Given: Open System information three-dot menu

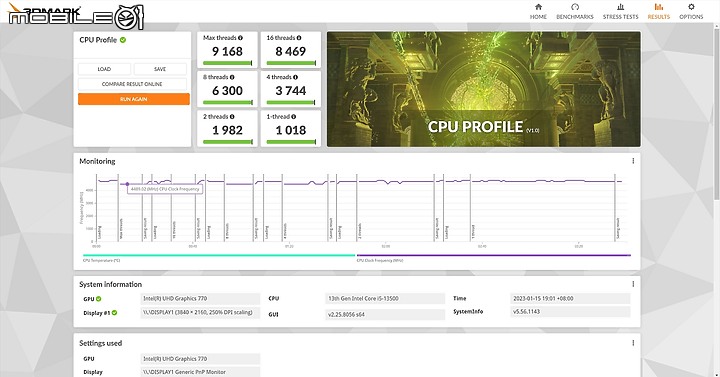Looking at the screenshot, I should coord(633,284).
